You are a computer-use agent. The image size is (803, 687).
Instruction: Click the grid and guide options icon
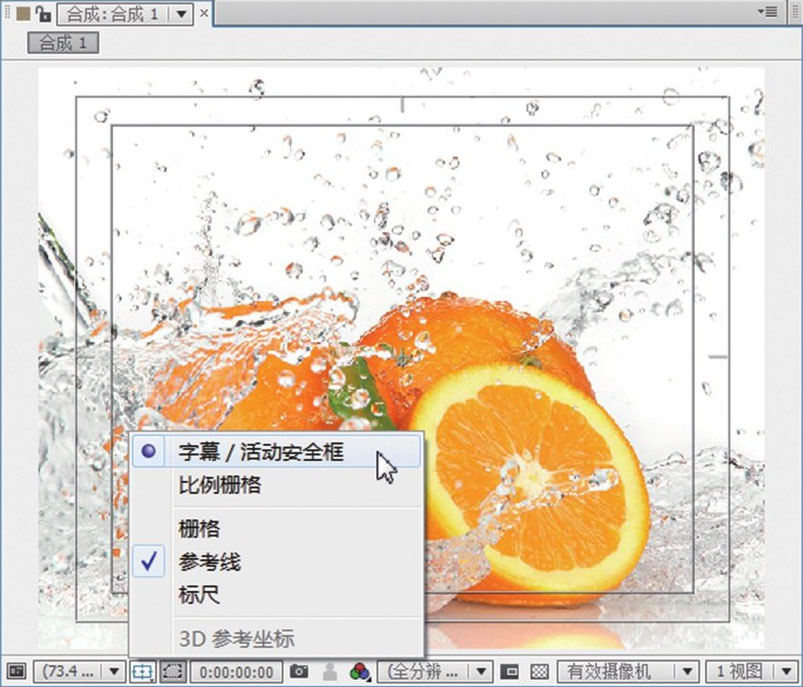click(142, 672)
